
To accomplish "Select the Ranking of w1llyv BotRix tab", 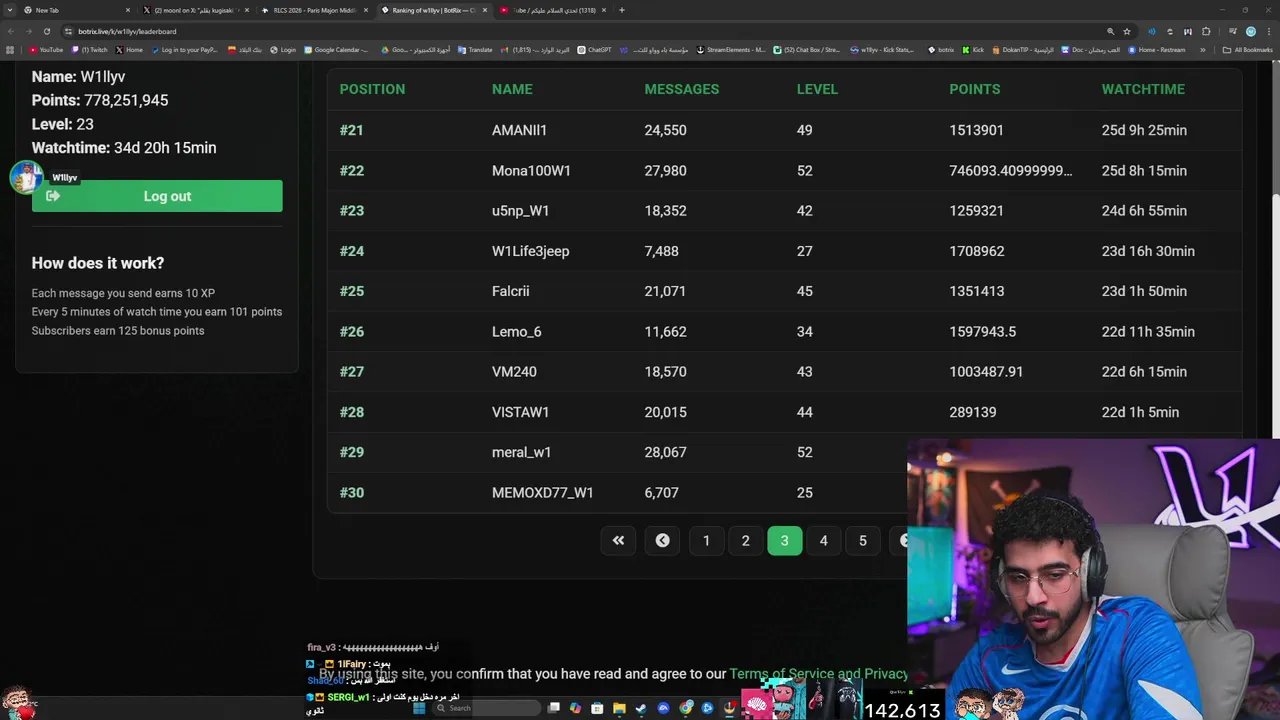I will 434,10.
